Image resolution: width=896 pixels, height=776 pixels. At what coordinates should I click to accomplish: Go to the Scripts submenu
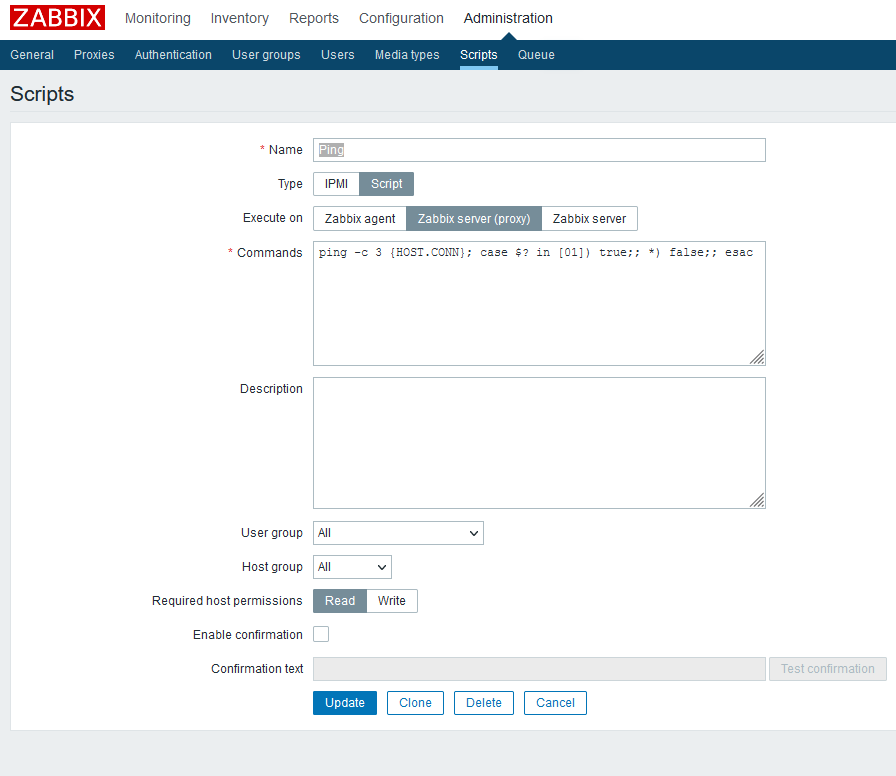click(x=479, y=55)
